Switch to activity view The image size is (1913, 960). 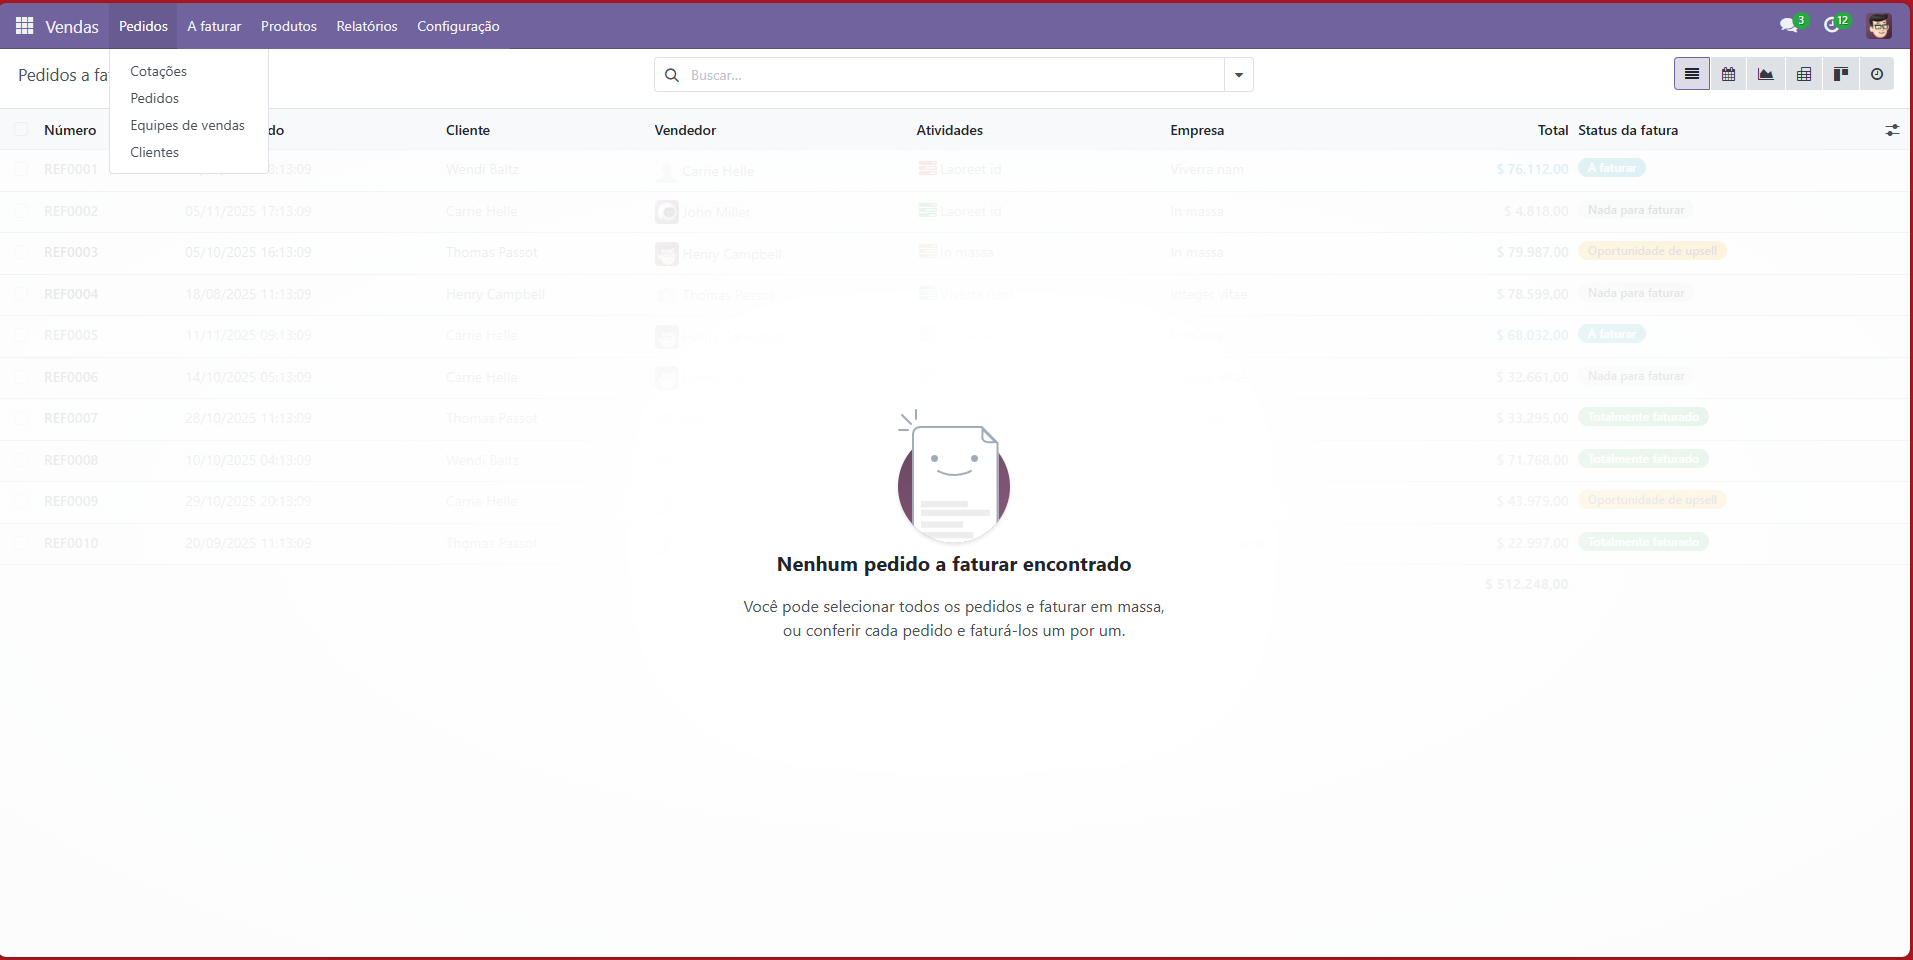(1877, 74)
